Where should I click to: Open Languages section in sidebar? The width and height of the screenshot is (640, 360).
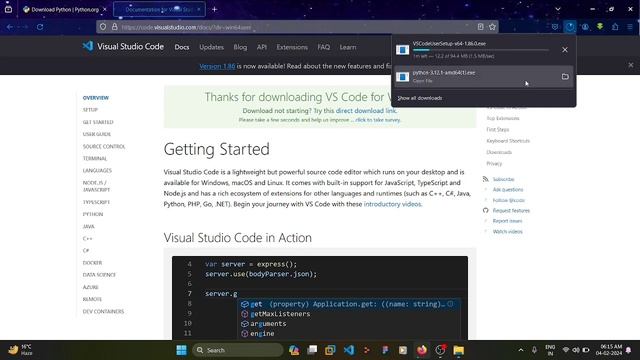pyautogui.click(x=97, y=171)
